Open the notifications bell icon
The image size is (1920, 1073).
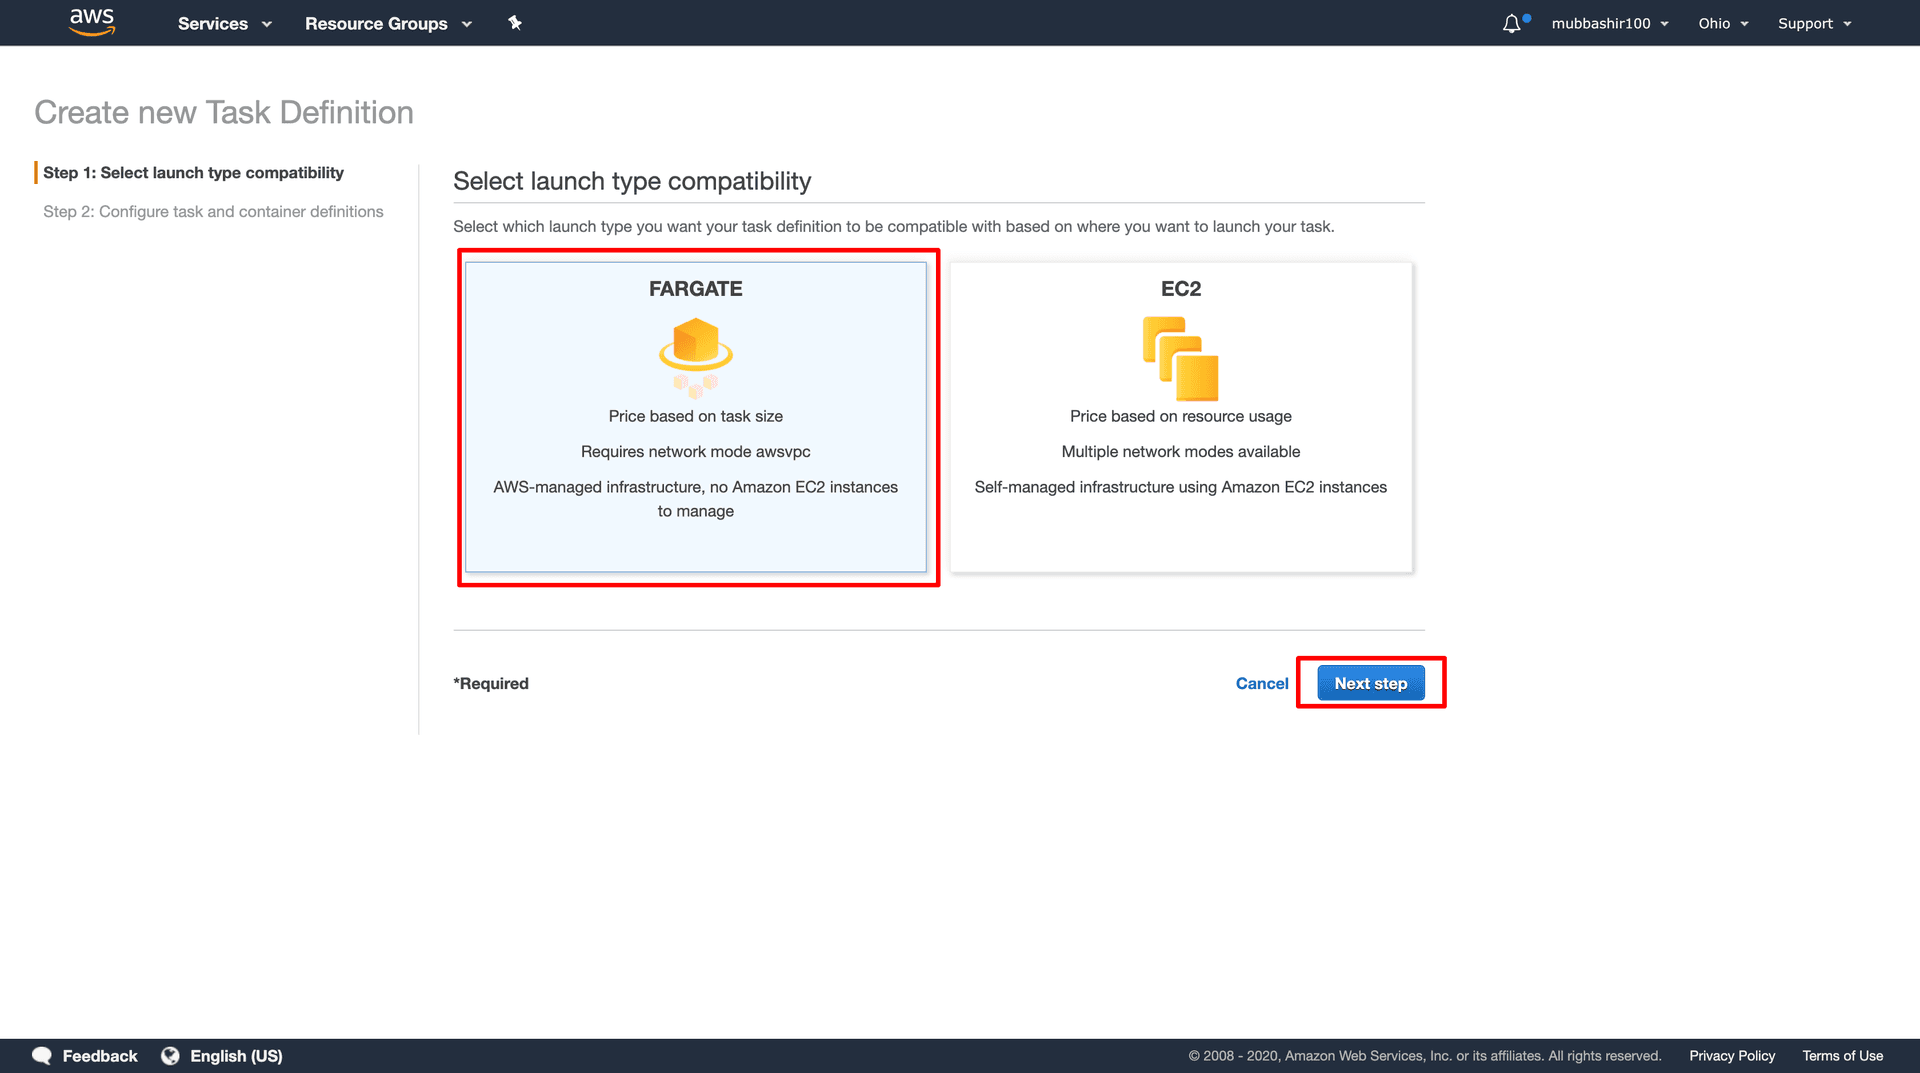coord(1512,23)
